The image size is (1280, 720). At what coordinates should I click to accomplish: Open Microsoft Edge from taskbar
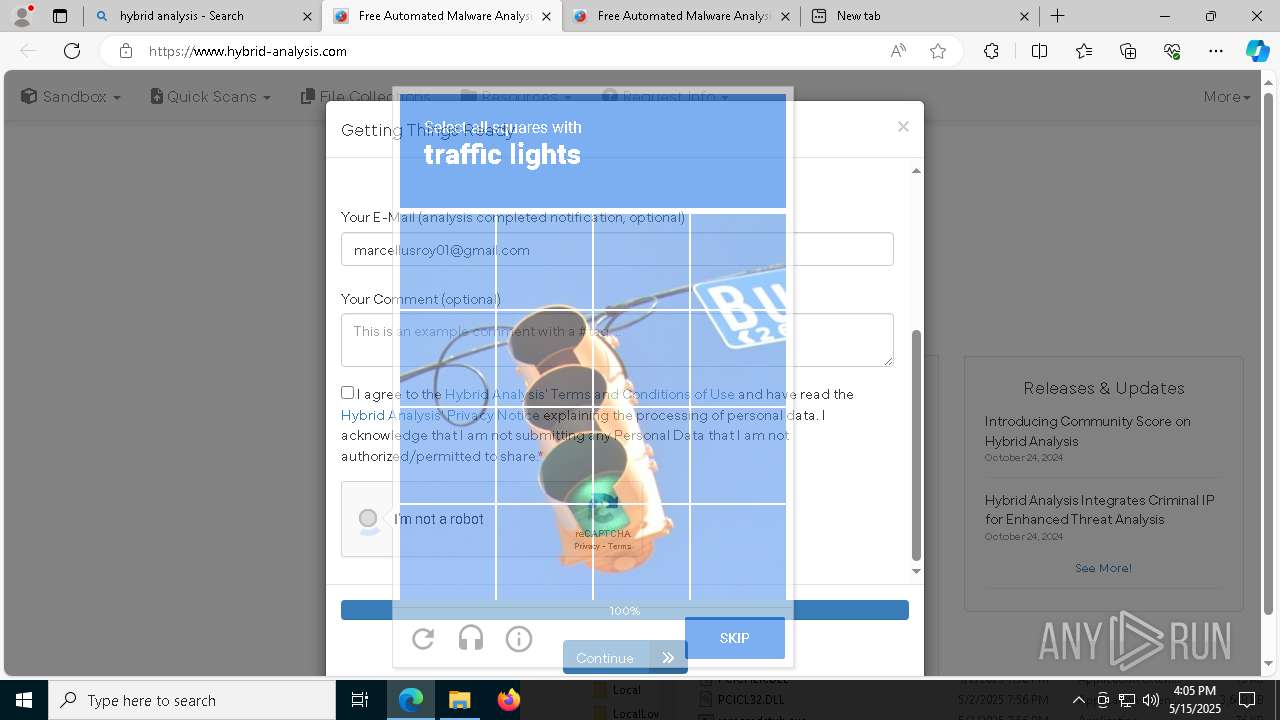coord(411,700)
